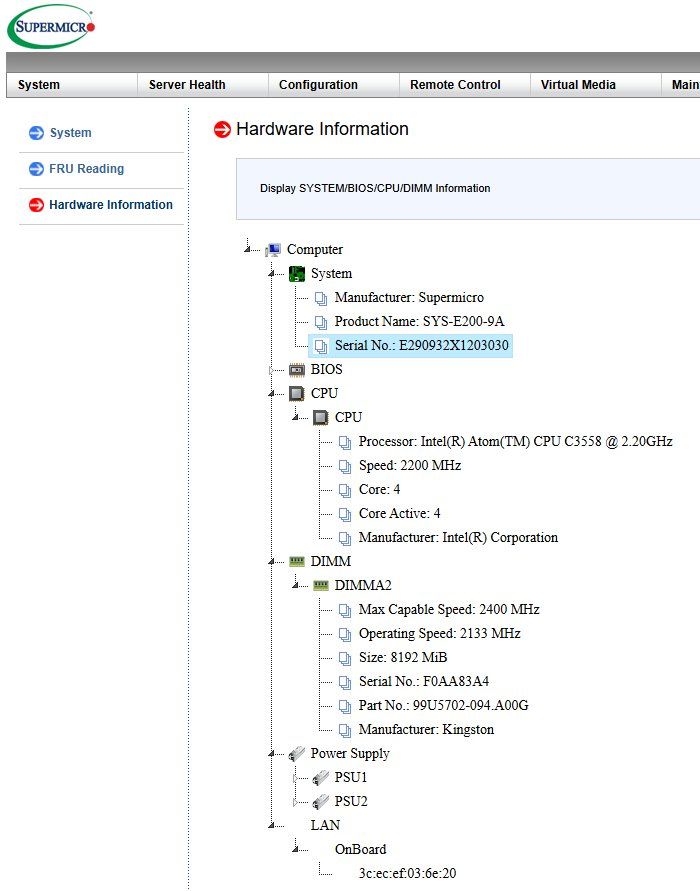Open the Remote Control menu
The width and height of the screenshot is (700, 891).
465,85
